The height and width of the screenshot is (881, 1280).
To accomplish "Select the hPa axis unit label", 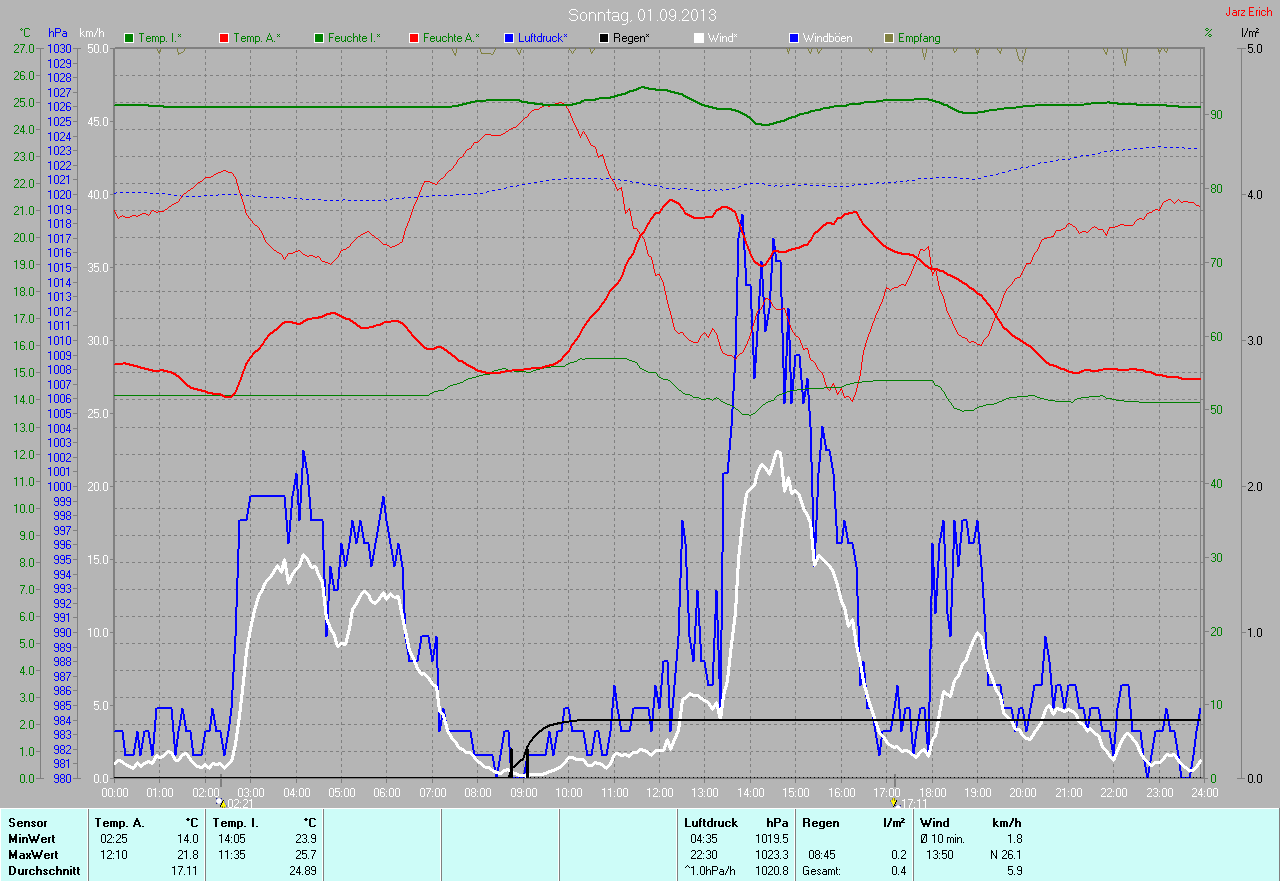I will (58, 33).
